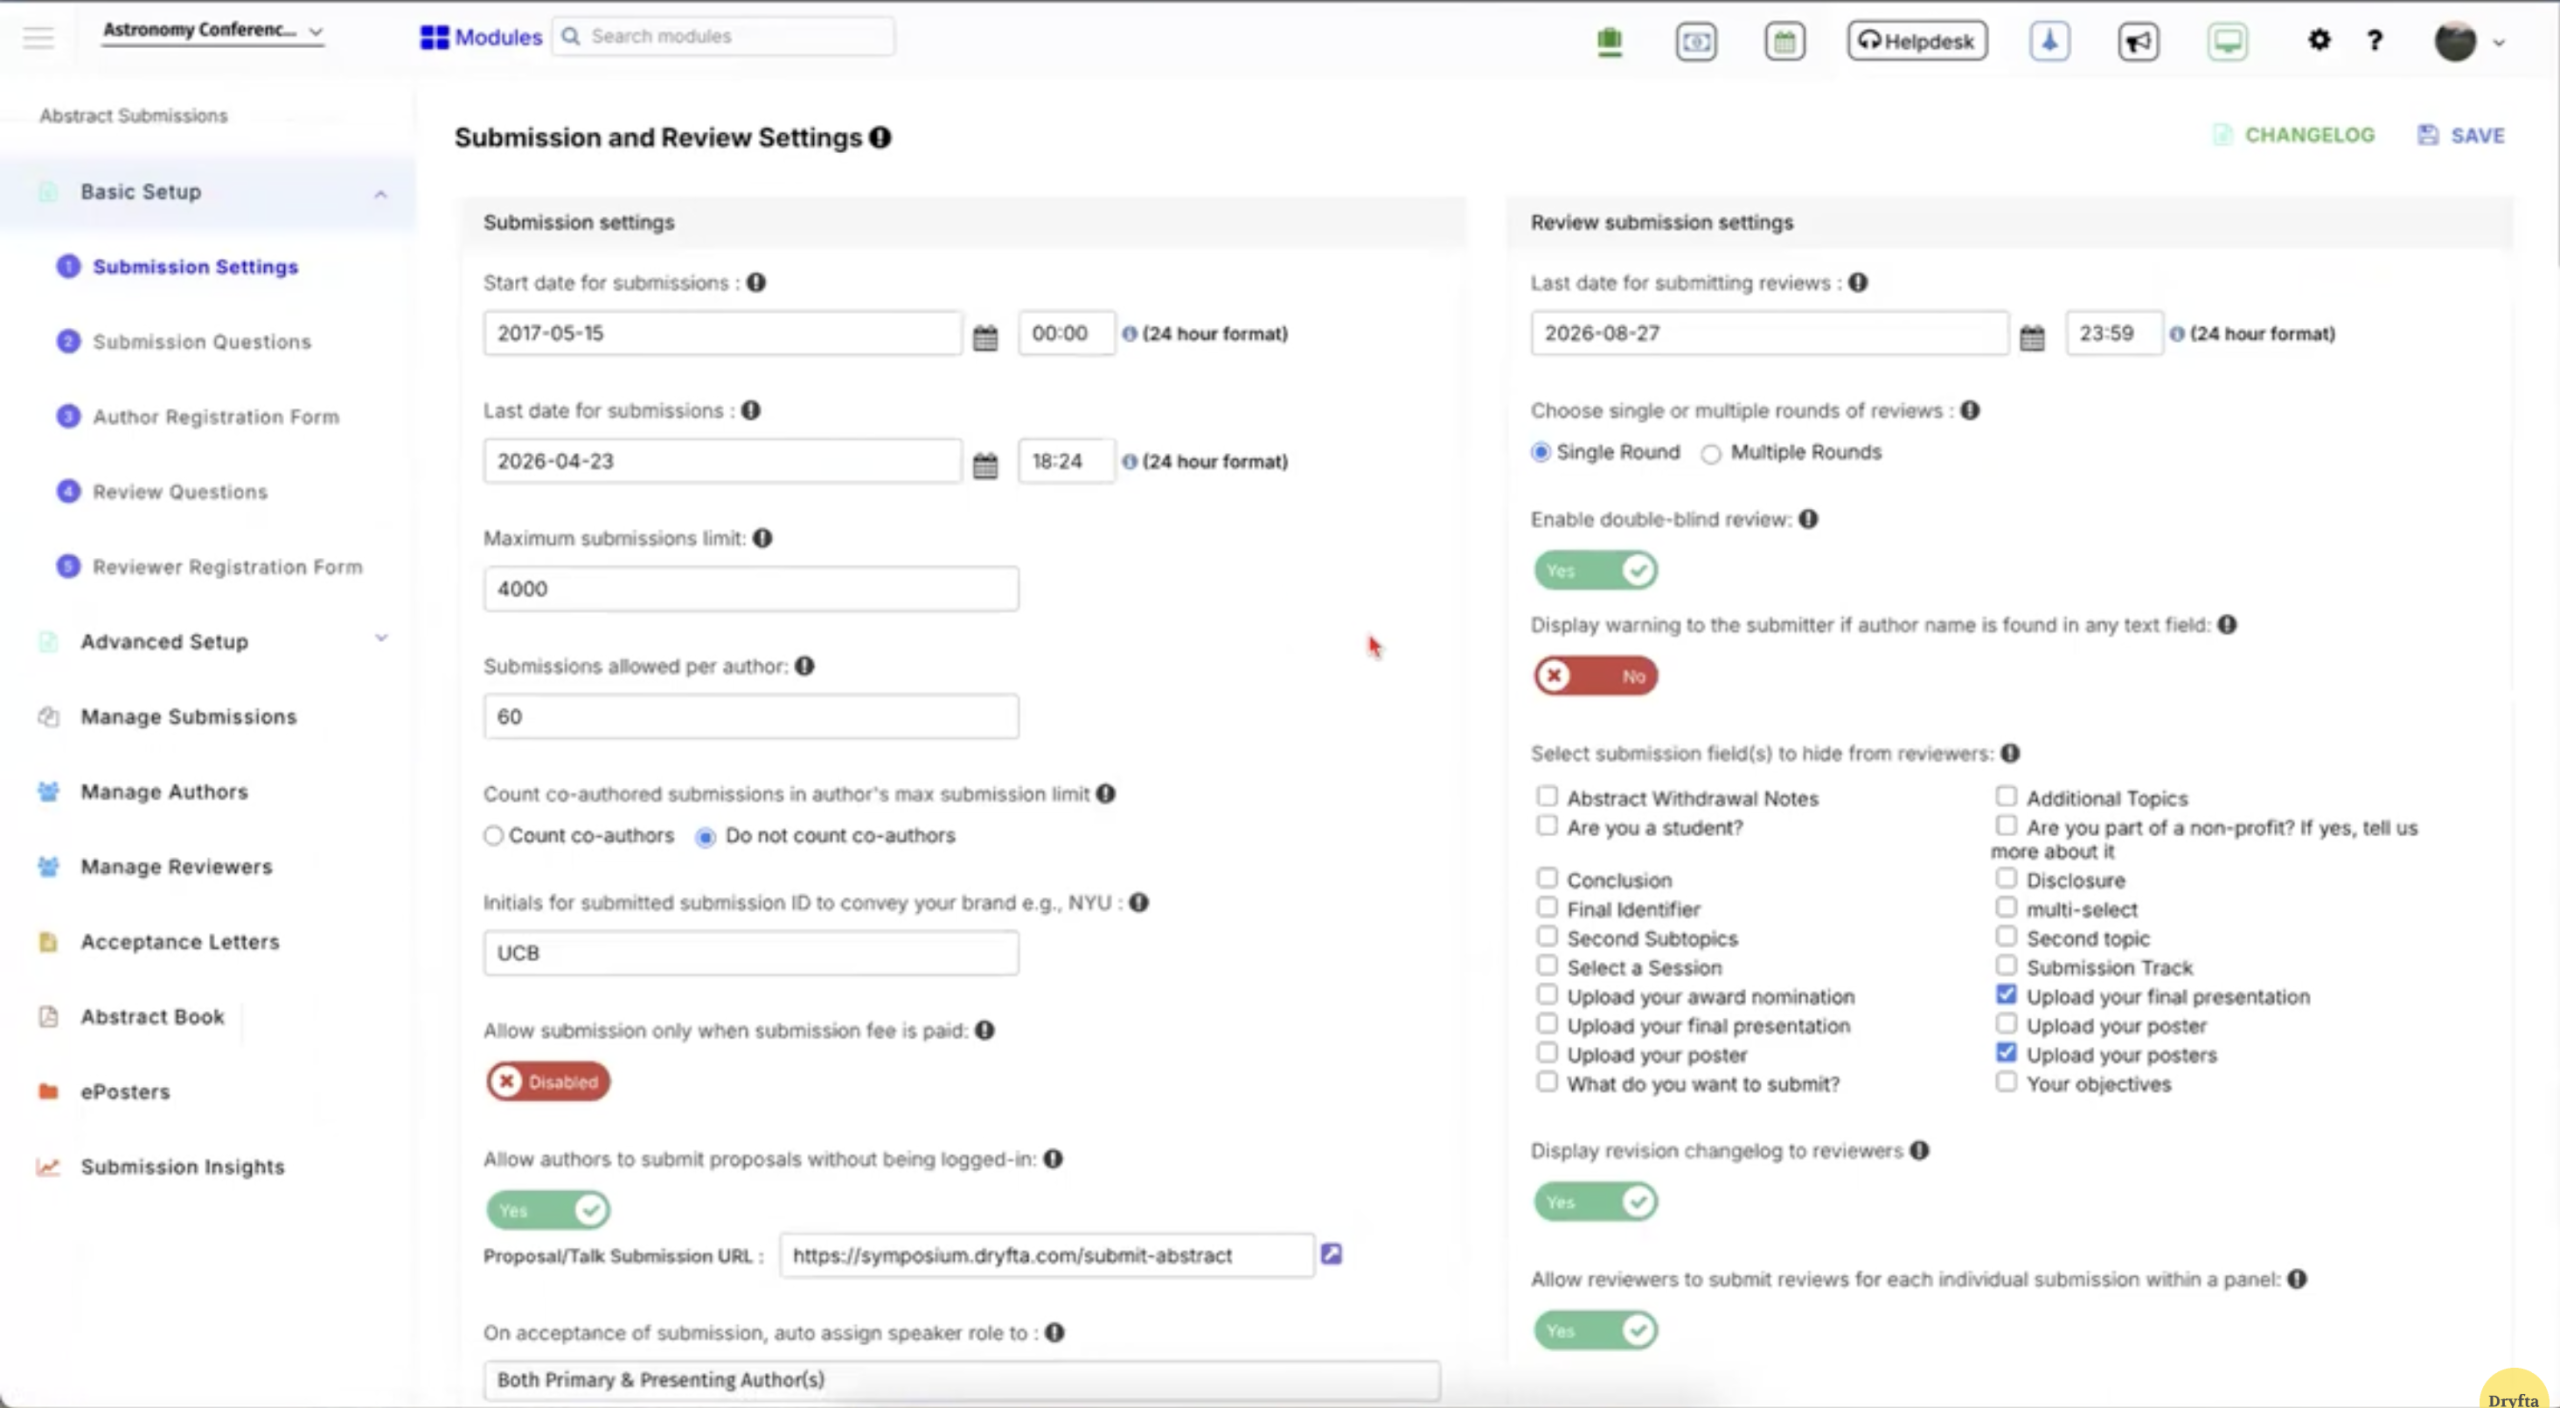Open the settings gear icon
Screen dimensions: 2560x1408
click(2319, 40)
